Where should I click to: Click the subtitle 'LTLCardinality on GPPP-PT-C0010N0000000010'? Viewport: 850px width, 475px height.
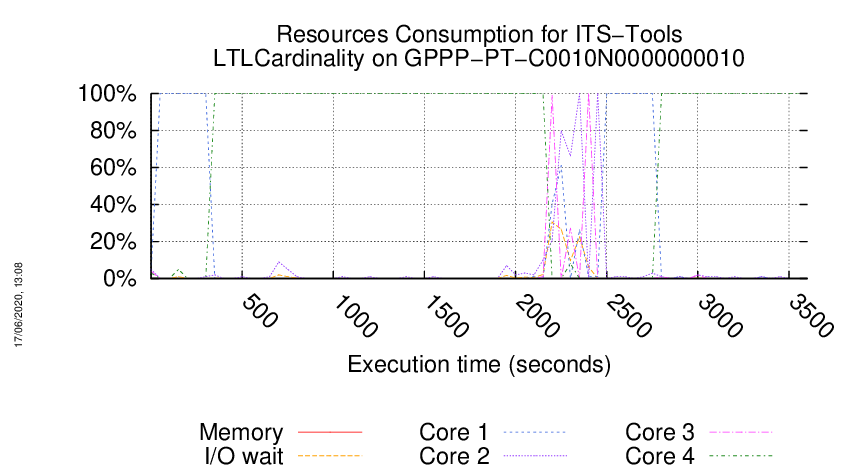click(479, 59)
